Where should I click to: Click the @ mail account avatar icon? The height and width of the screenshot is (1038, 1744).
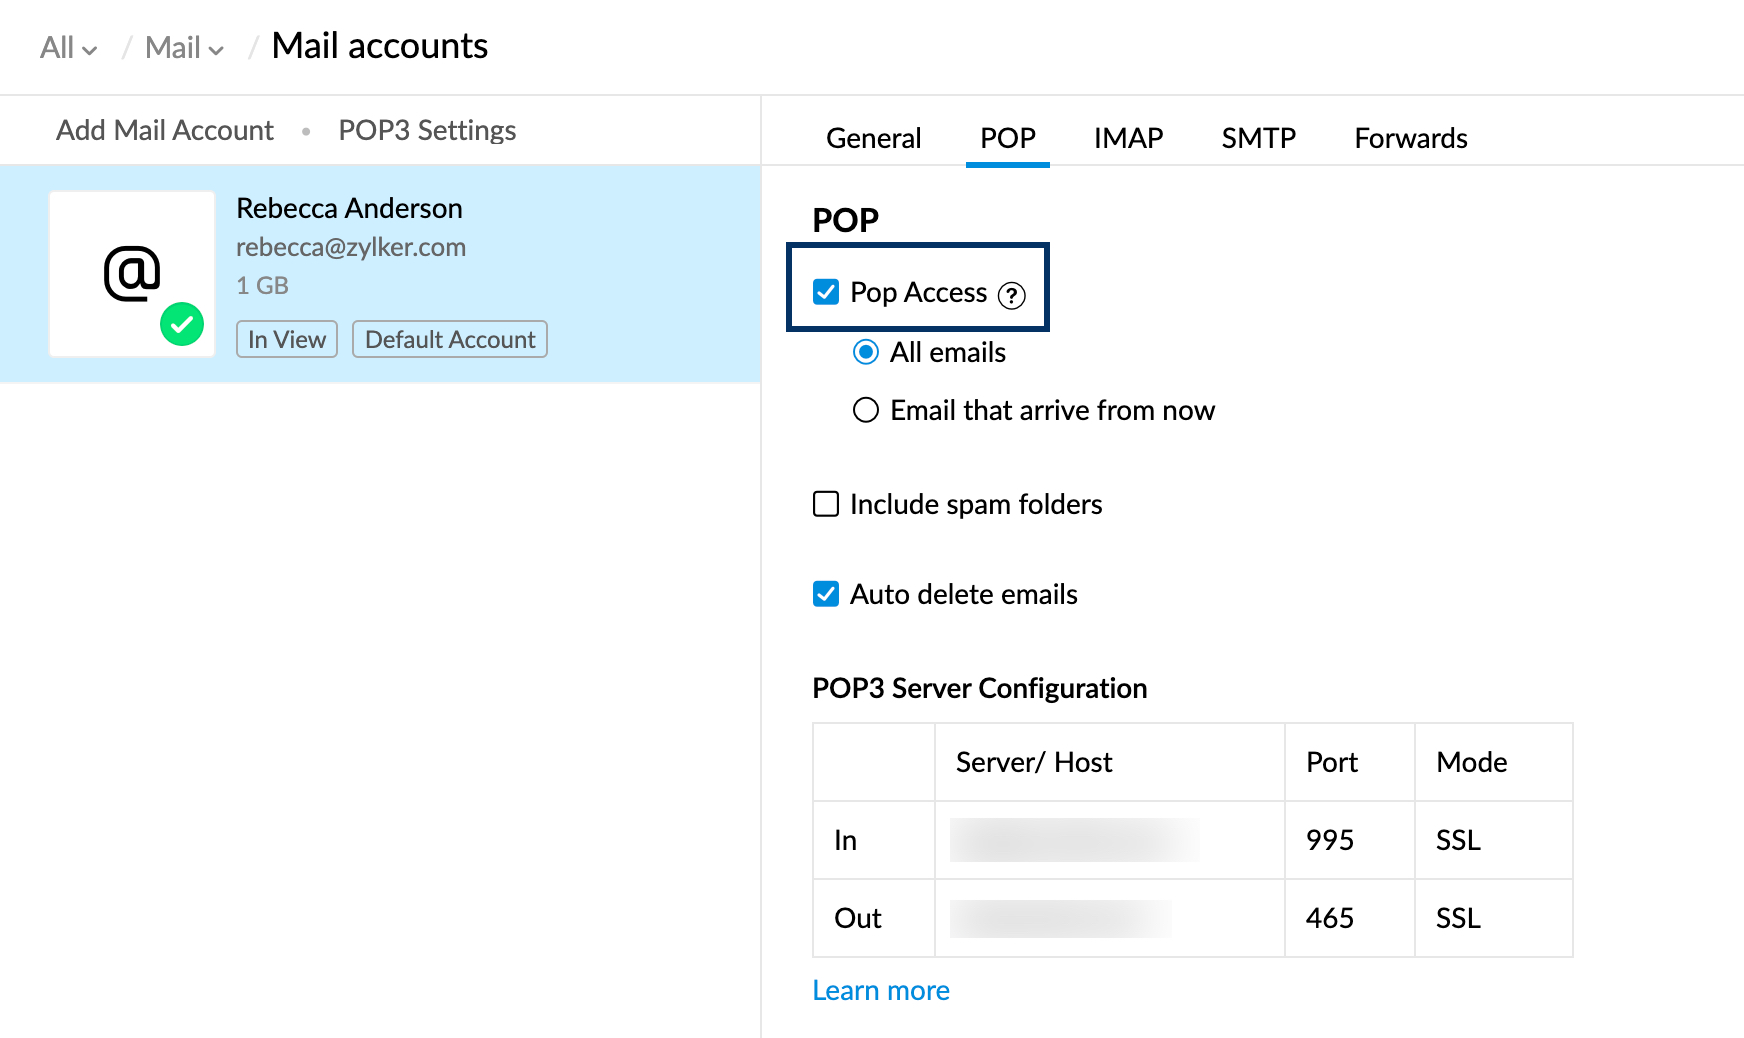point(132,273)
